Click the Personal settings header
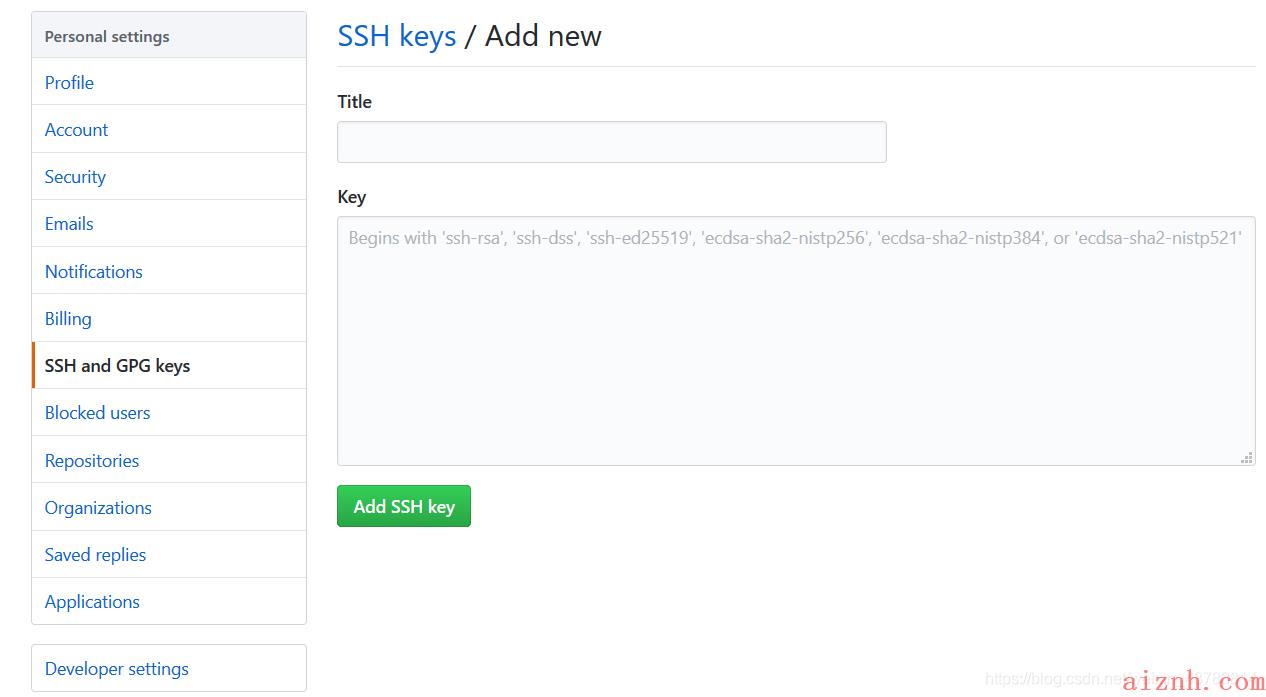The height and width of the screenshot is (697, 1266). (x=169, y=36)
